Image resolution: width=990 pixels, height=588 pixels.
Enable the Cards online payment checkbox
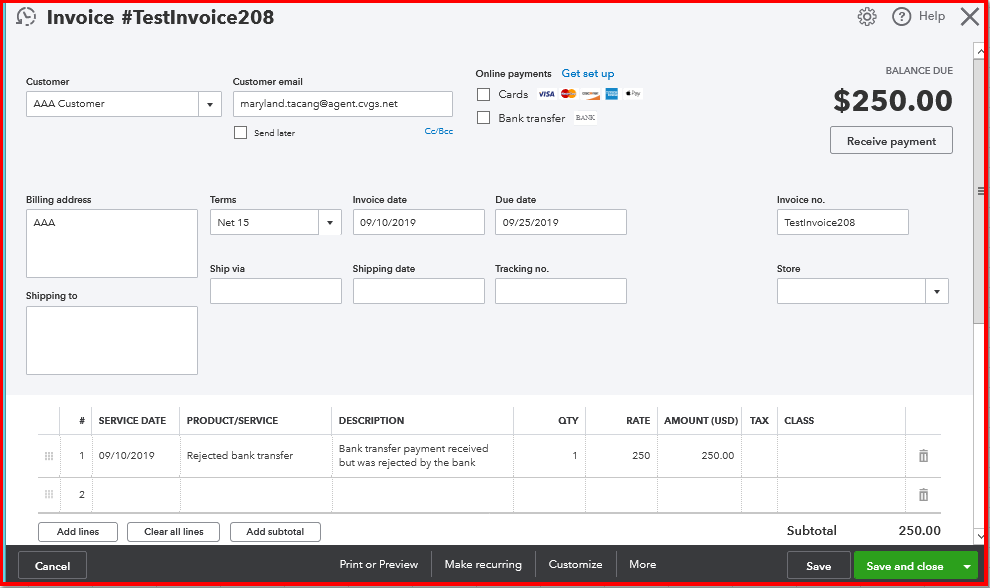(484, 94)
